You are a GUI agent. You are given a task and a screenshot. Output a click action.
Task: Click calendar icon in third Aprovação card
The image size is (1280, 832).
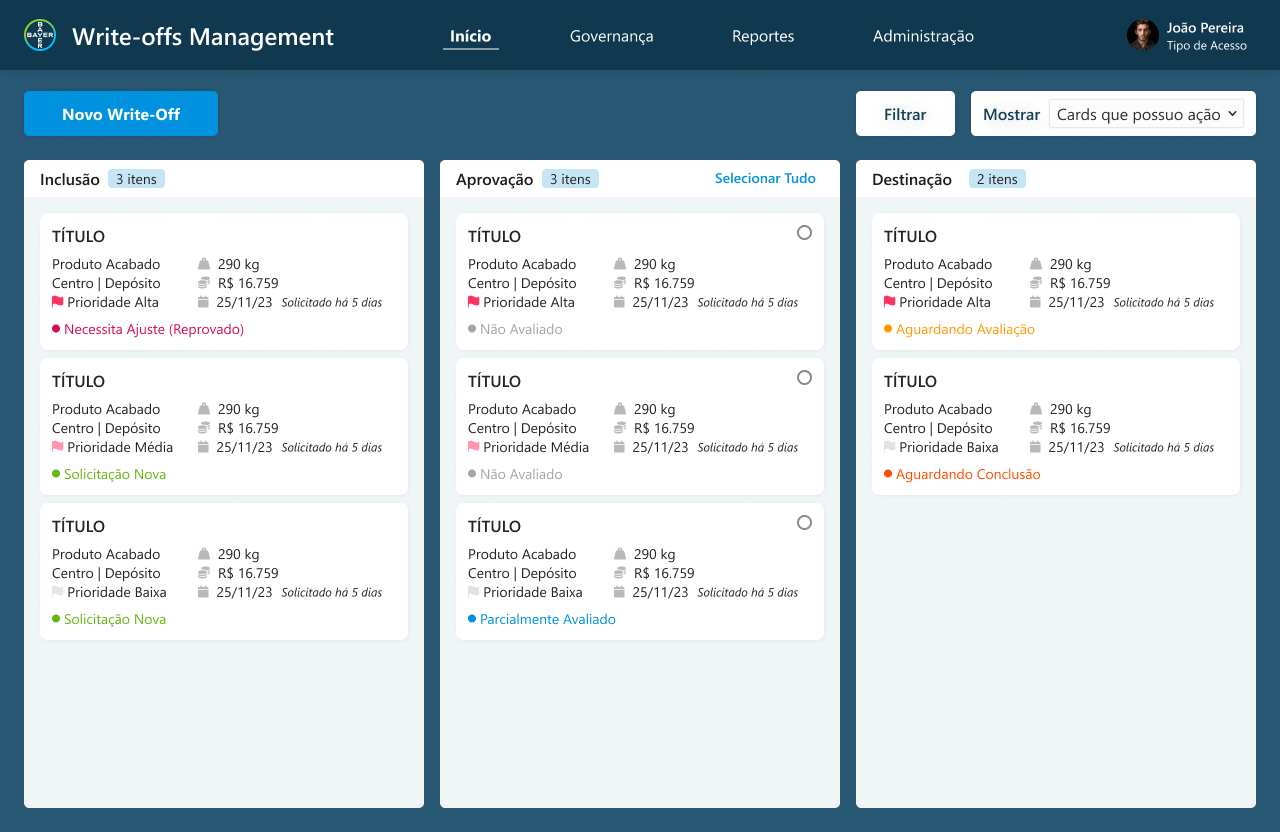[620, 592]
